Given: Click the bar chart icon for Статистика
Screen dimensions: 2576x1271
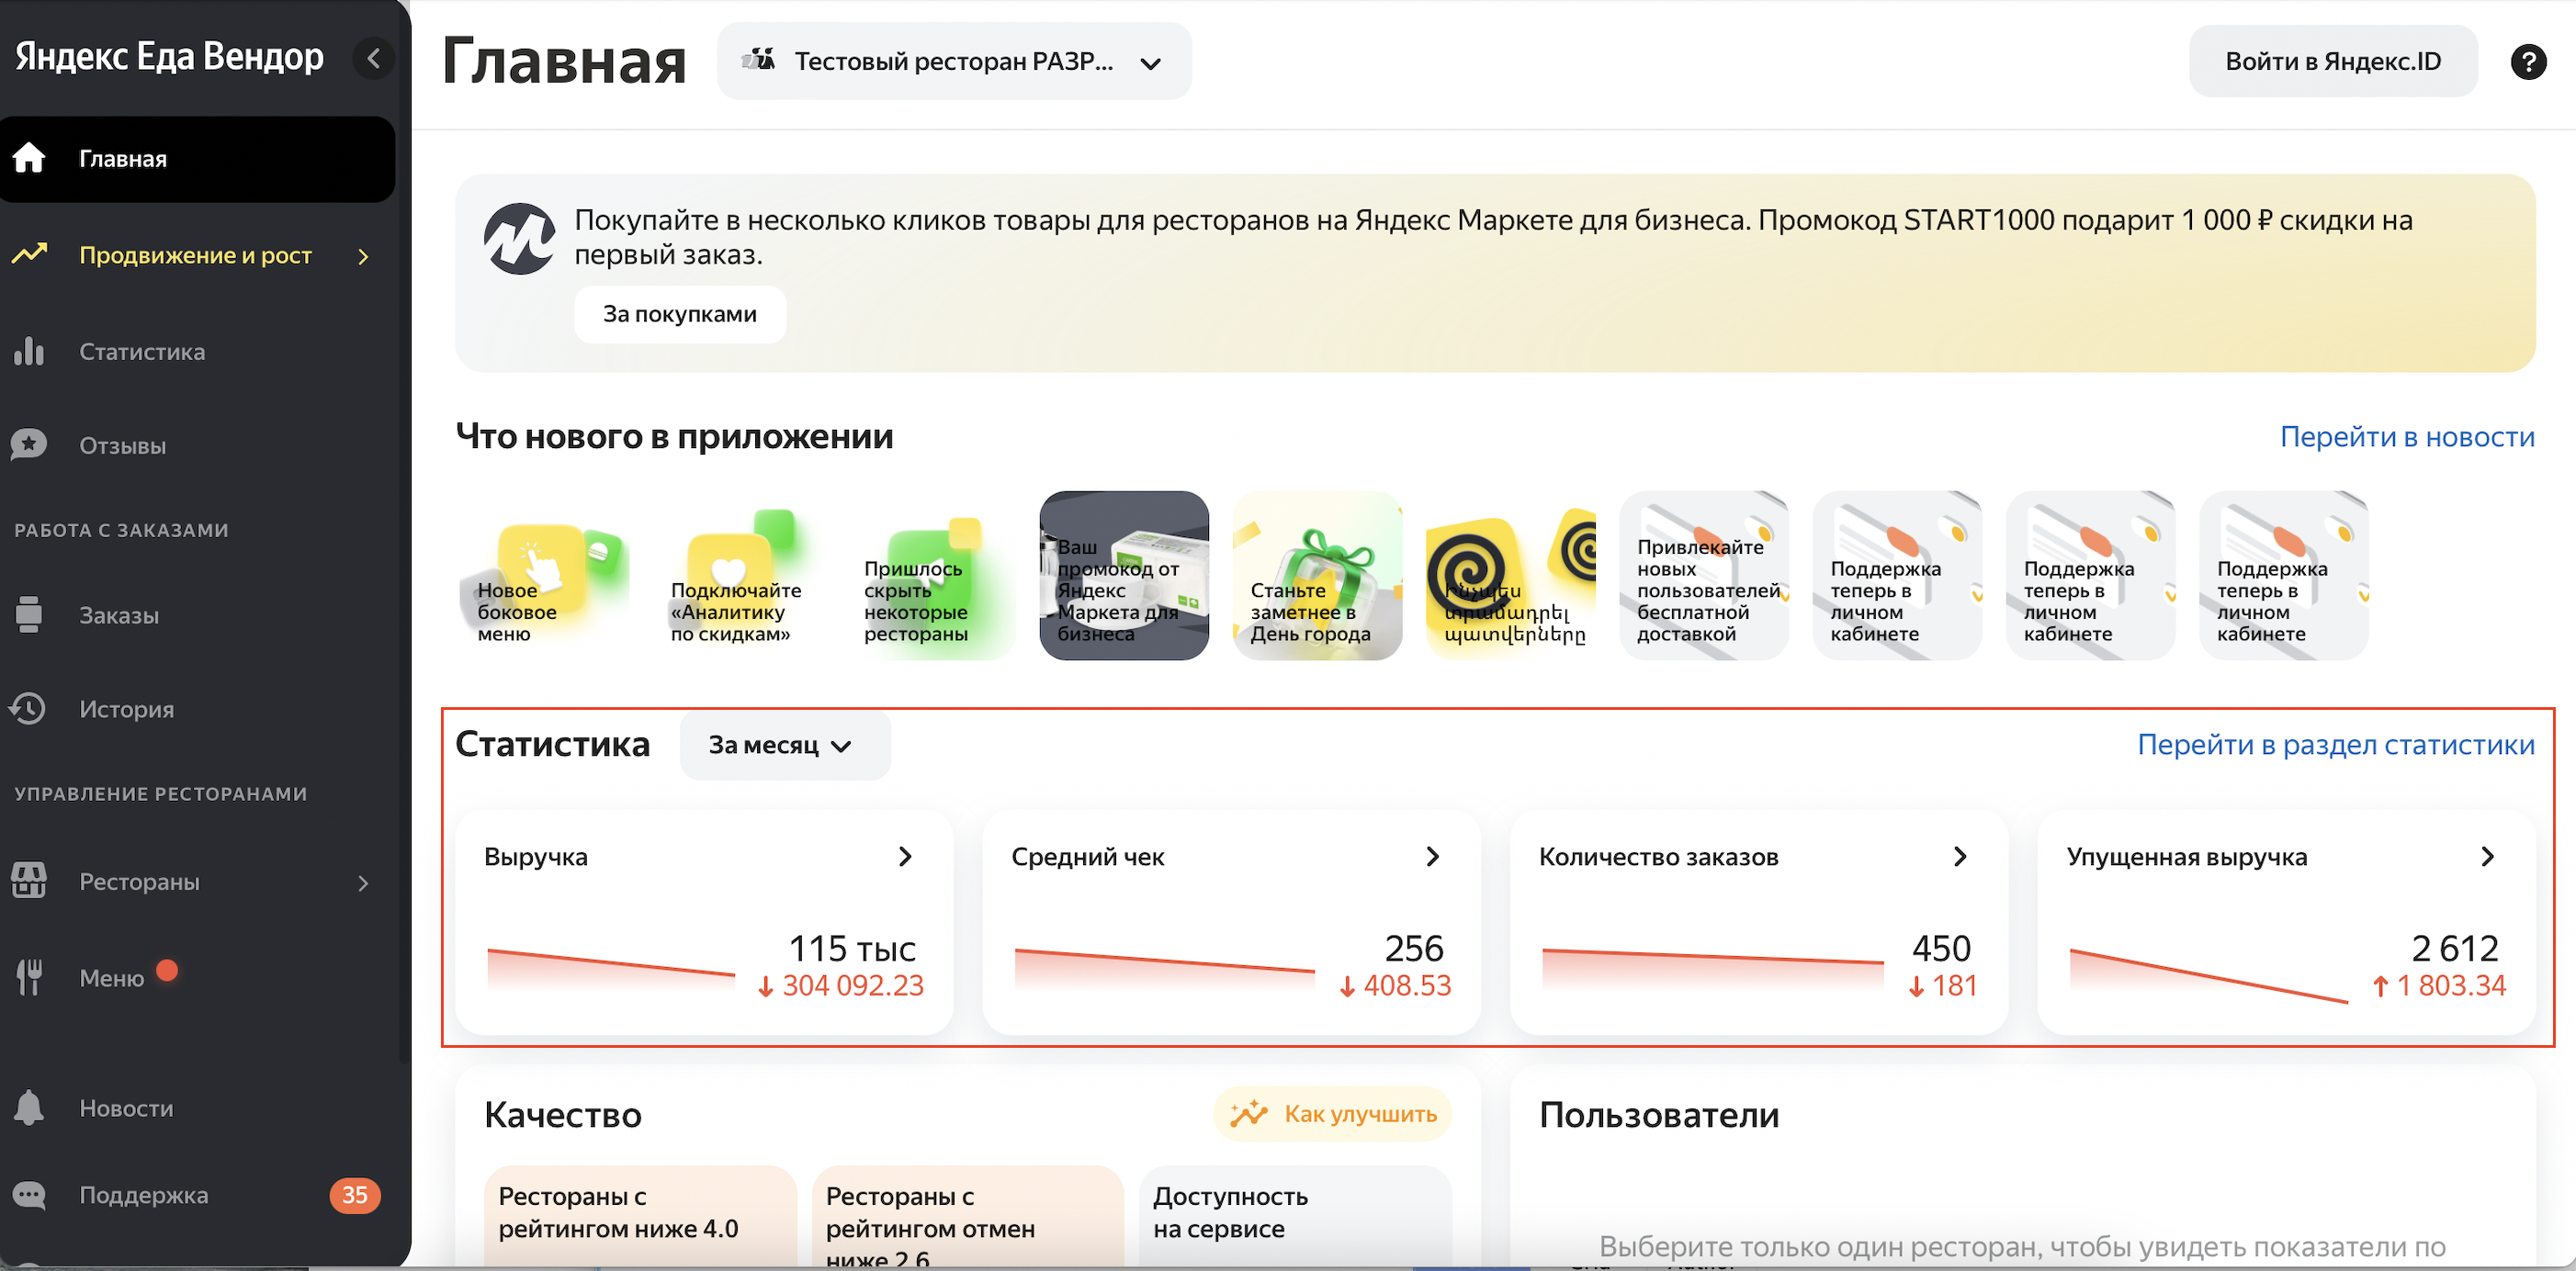Looking at the screenshot, I should click(29, 351).
